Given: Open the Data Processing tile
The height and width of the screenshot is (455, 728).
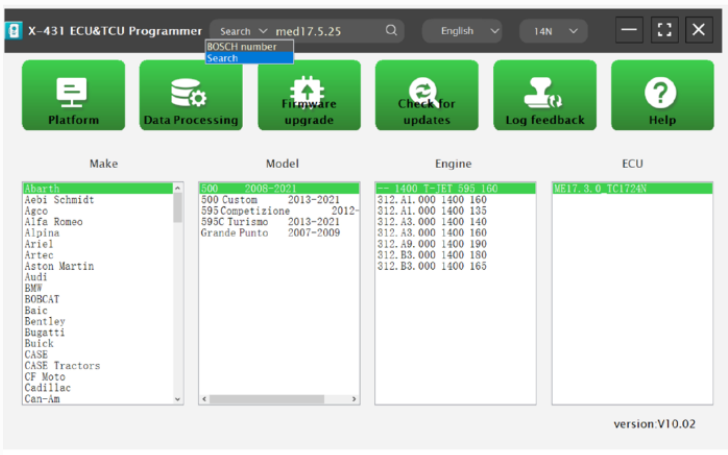Looking at the screenshot, I should [190, 95].
